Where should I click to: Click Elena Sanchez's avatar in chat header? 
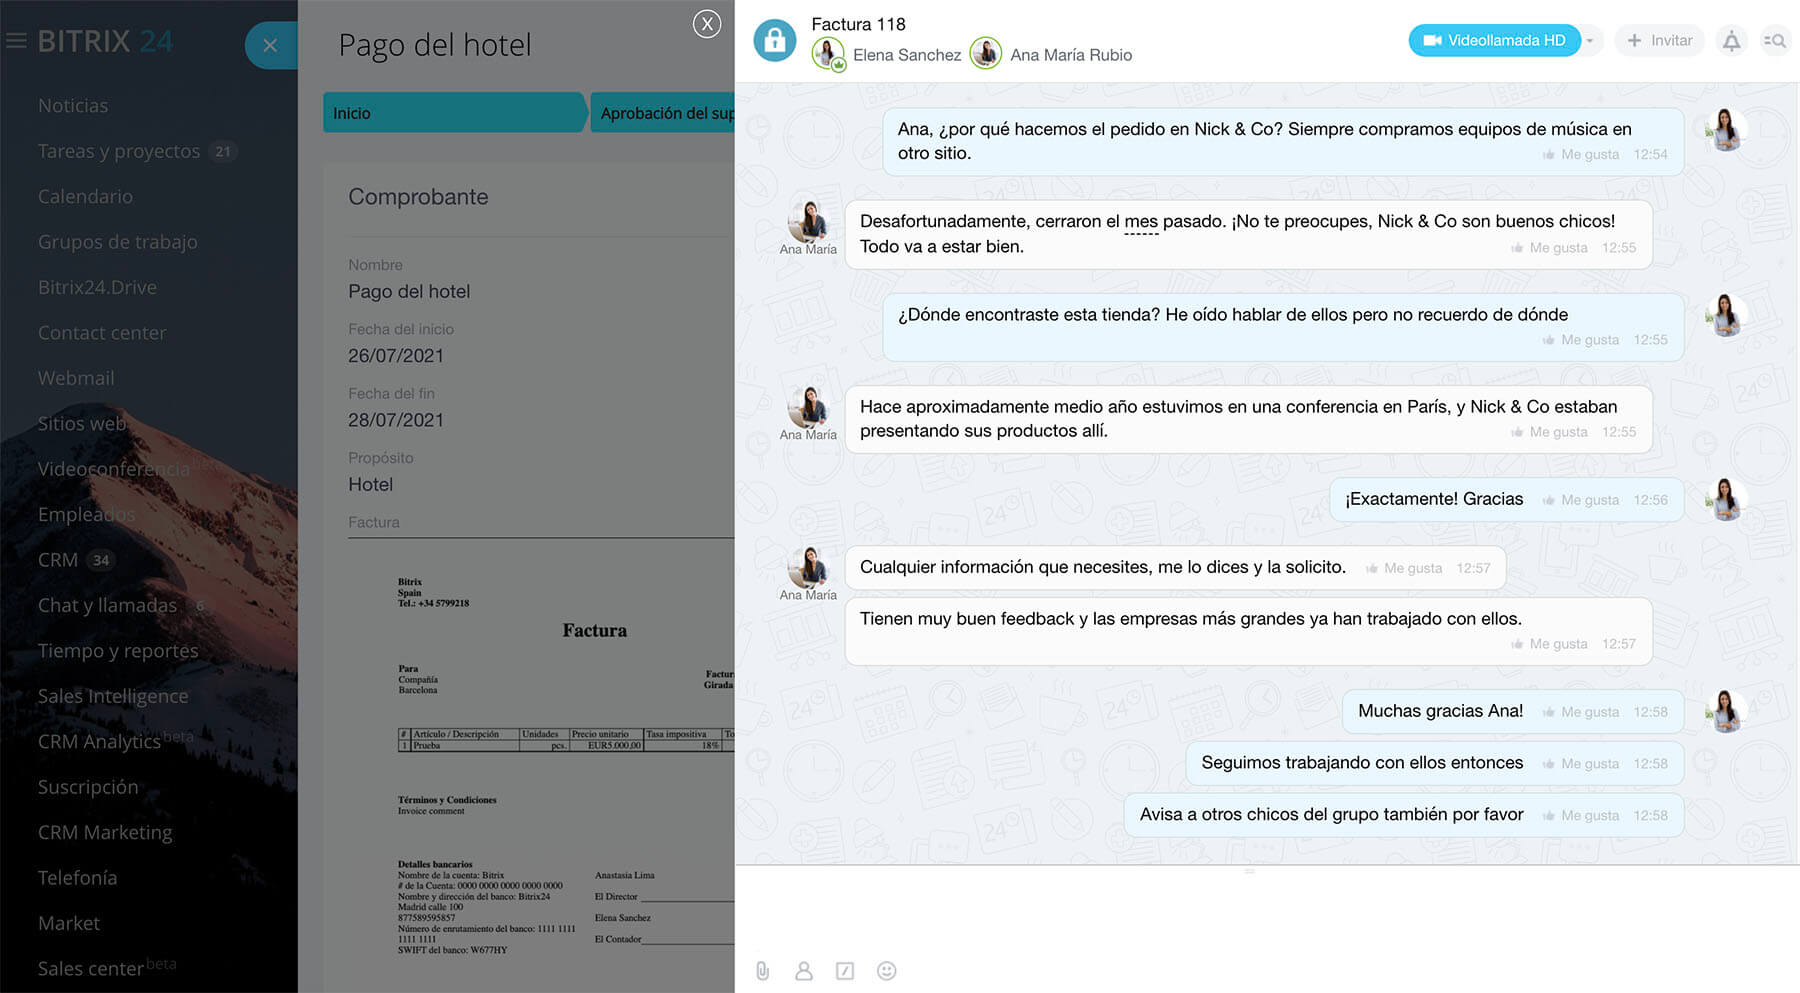[828, 54]
